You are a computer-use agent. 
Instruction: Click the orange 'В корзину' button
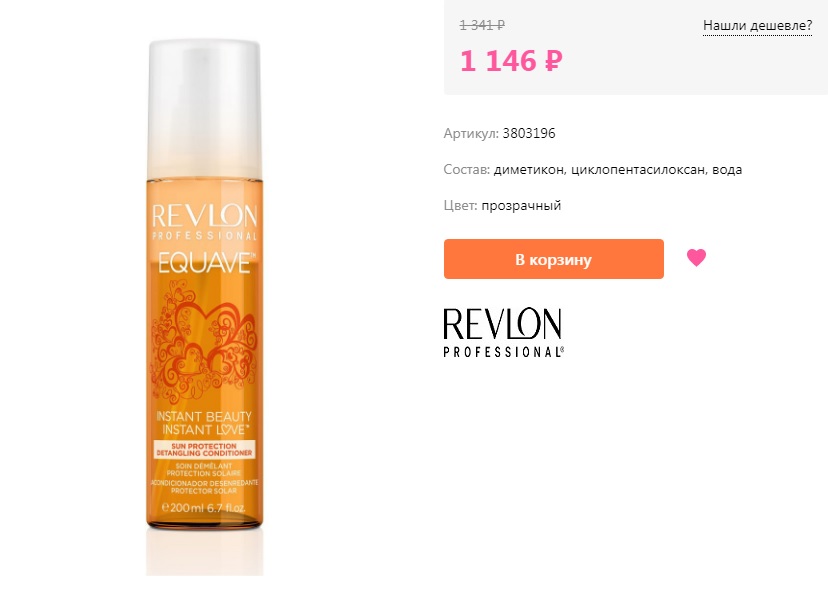pos(553,259)
